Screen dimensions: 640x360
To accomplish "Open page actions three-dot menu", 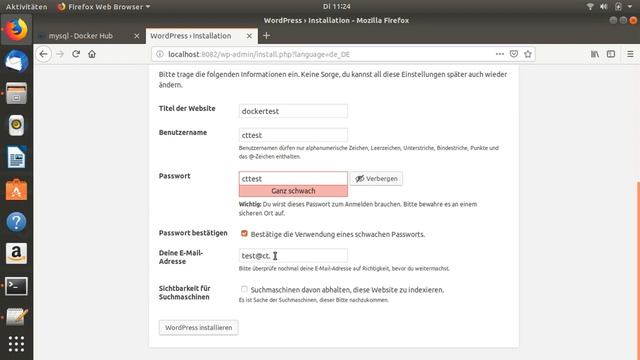I will point(500,54).
